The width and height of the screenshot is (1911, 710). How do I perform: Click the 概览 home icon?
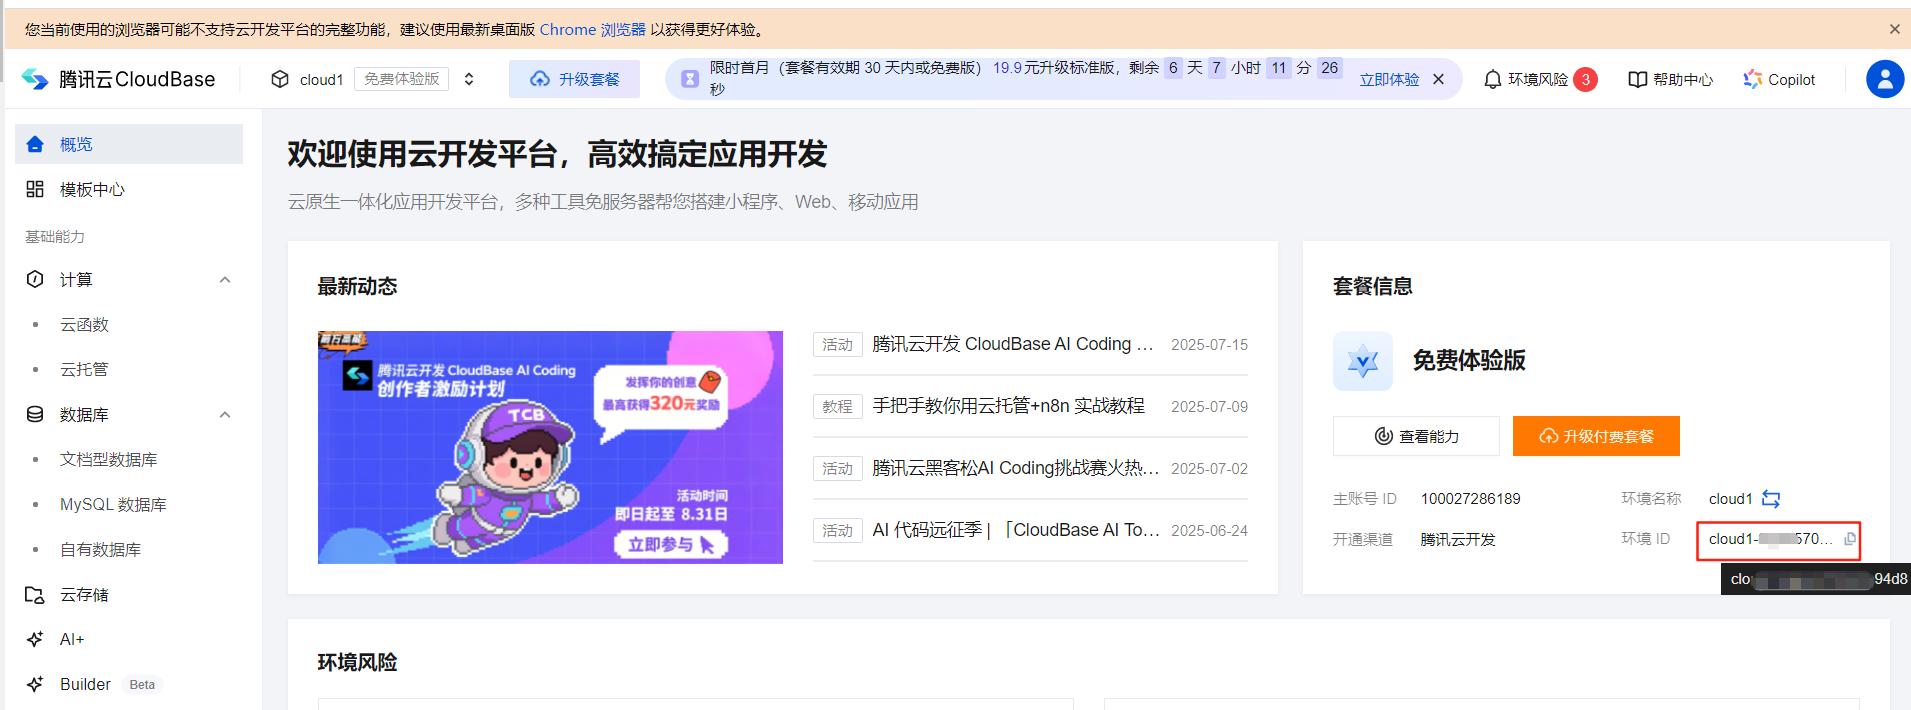click(x=35, y=144)
